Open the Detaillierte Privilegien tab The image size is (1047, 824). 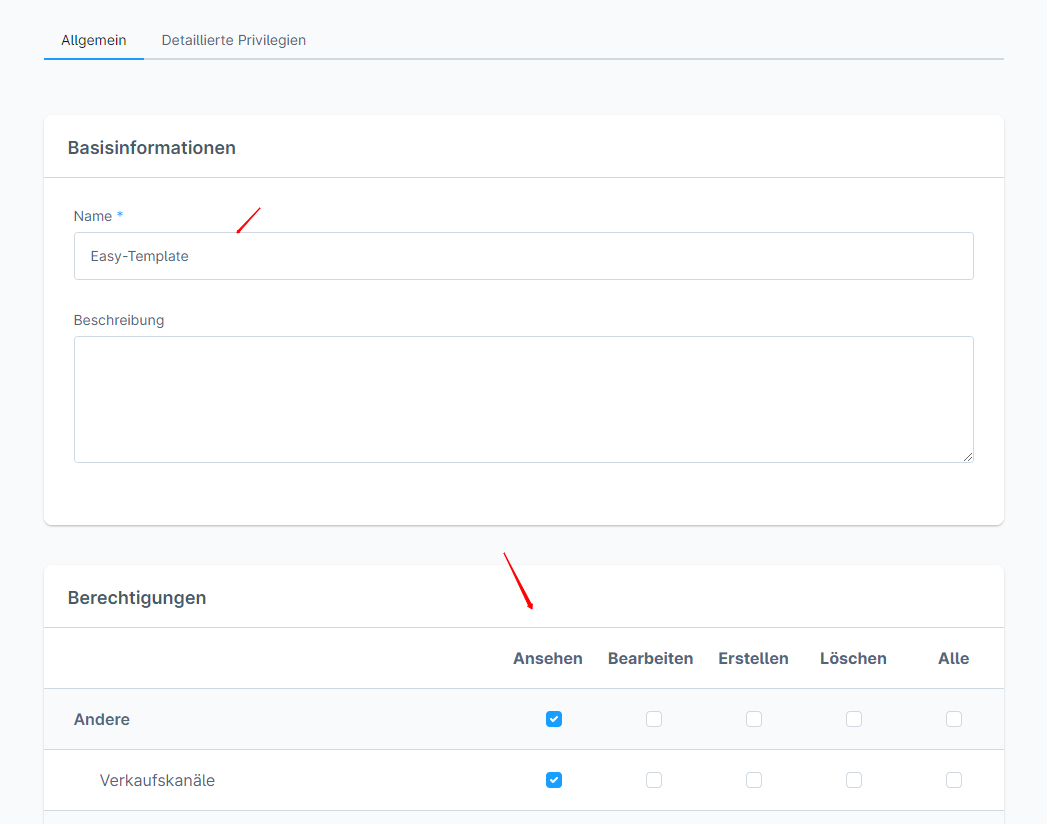pos(233,40)
